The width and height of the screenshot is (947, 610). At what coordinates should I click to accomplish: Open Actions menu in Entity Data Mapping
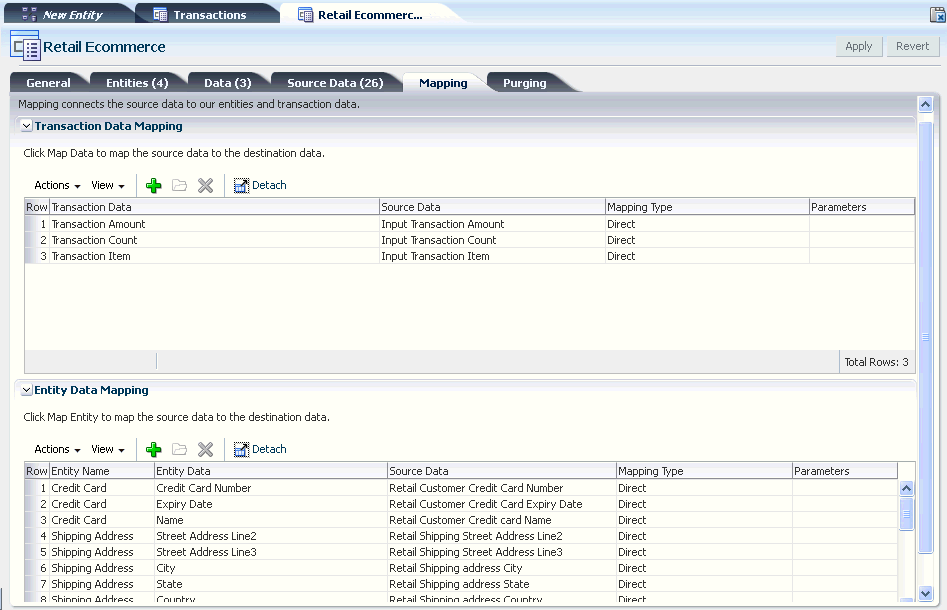click(x=57, y=449)
